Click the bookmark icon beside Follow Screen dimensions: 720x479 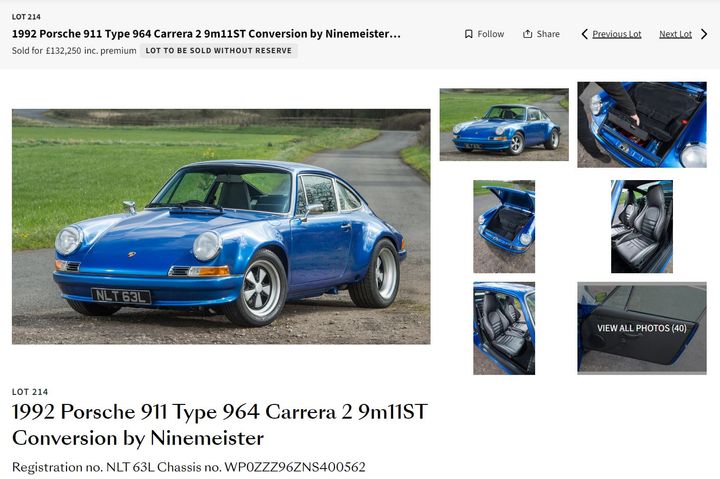pos(468,34)
